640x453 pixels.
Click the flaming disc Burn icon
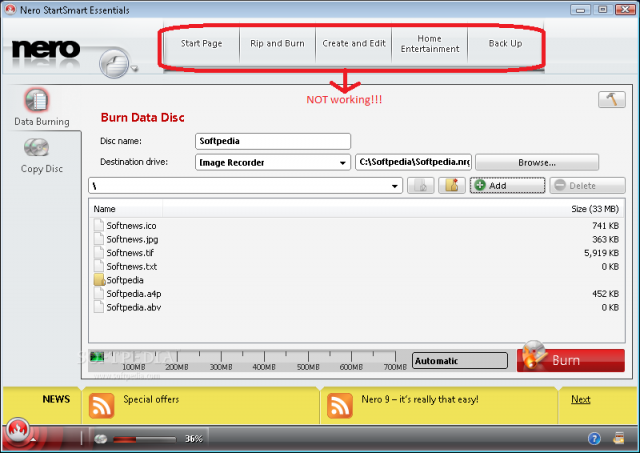pos(535,354)
